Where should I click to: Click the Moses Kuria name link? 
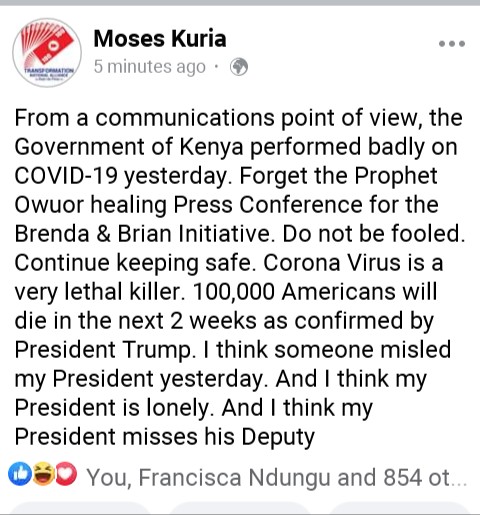pyautogui.click(x=160, y=39)
